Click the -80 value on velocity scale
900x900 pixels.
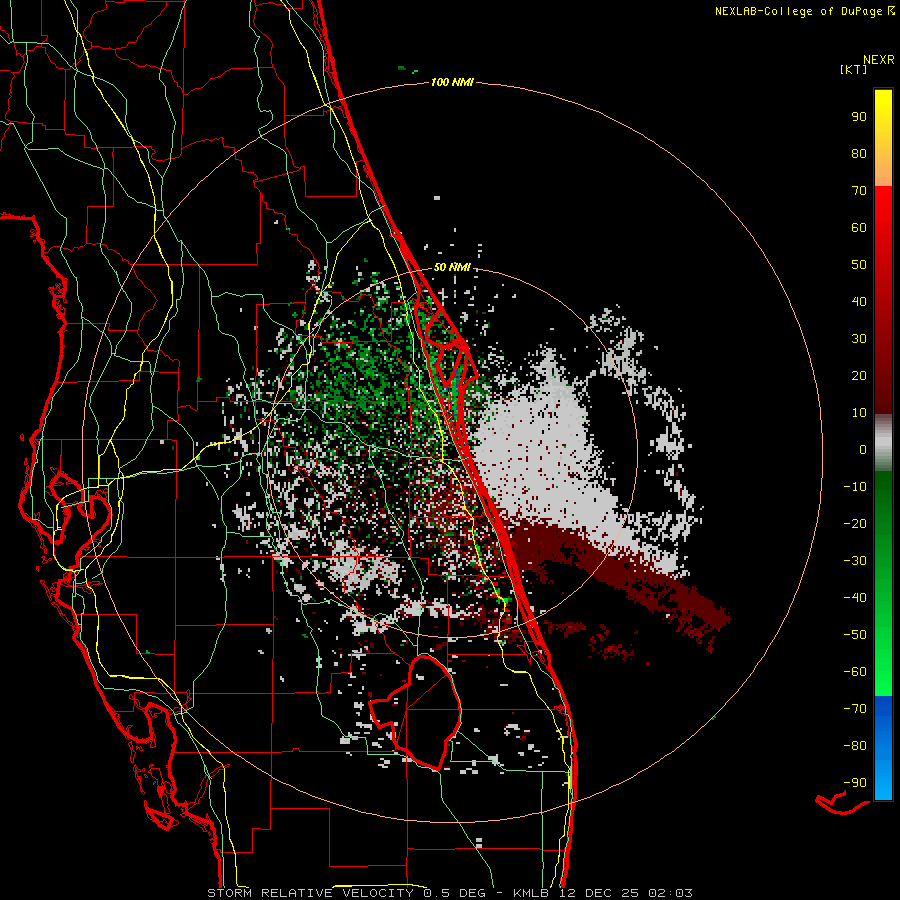point(855,746)
